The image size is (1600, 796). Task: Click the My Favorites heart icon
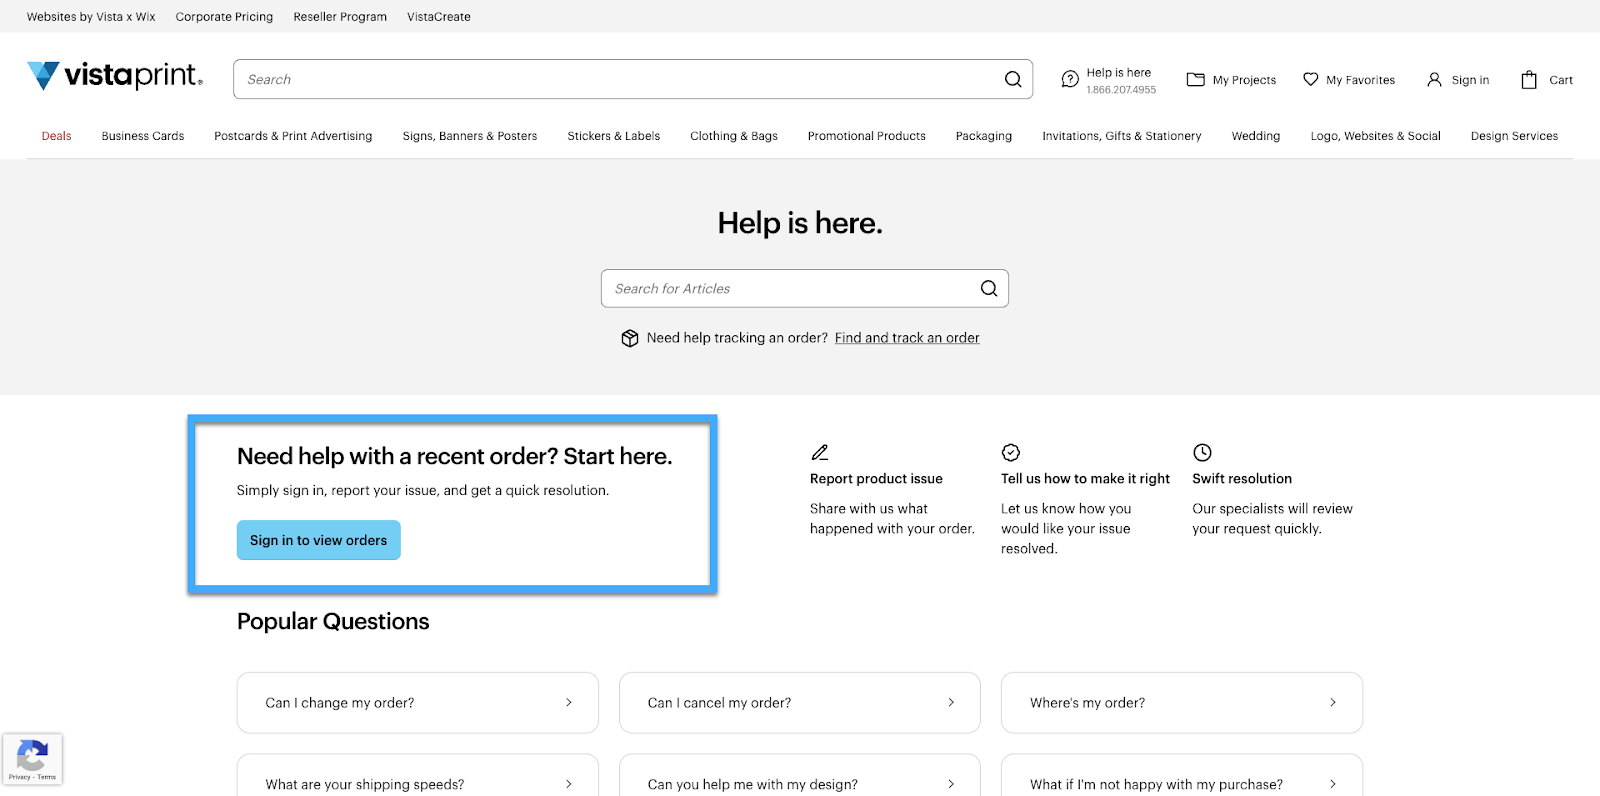click(1310, 79)
